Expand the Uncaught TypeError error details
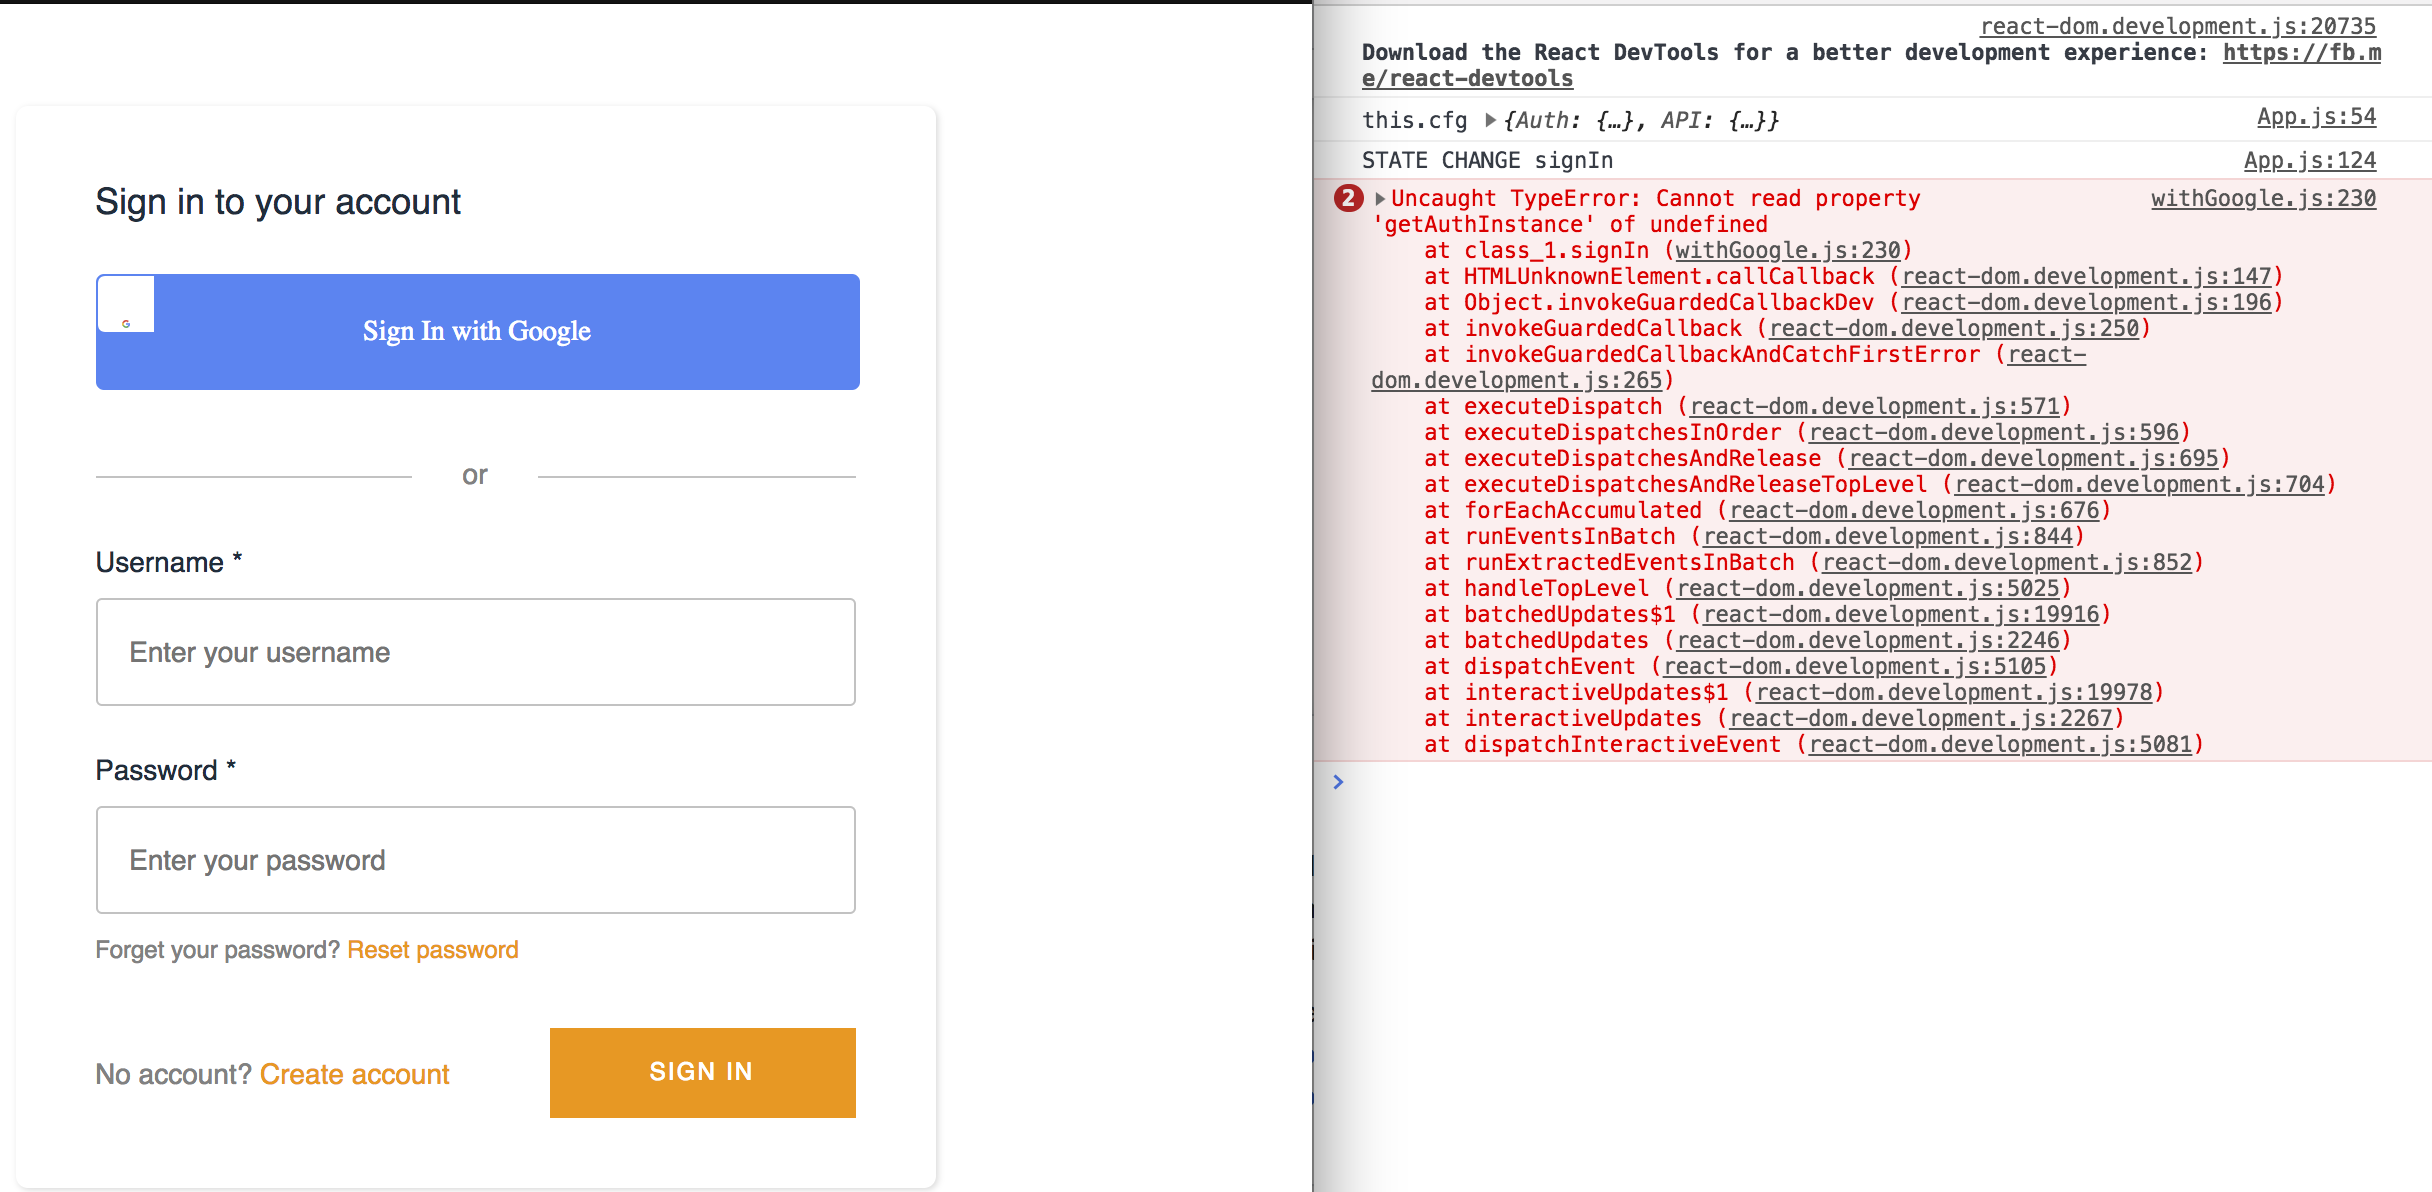The width and height of the screenshot is (2432, 1192). 1379,198
